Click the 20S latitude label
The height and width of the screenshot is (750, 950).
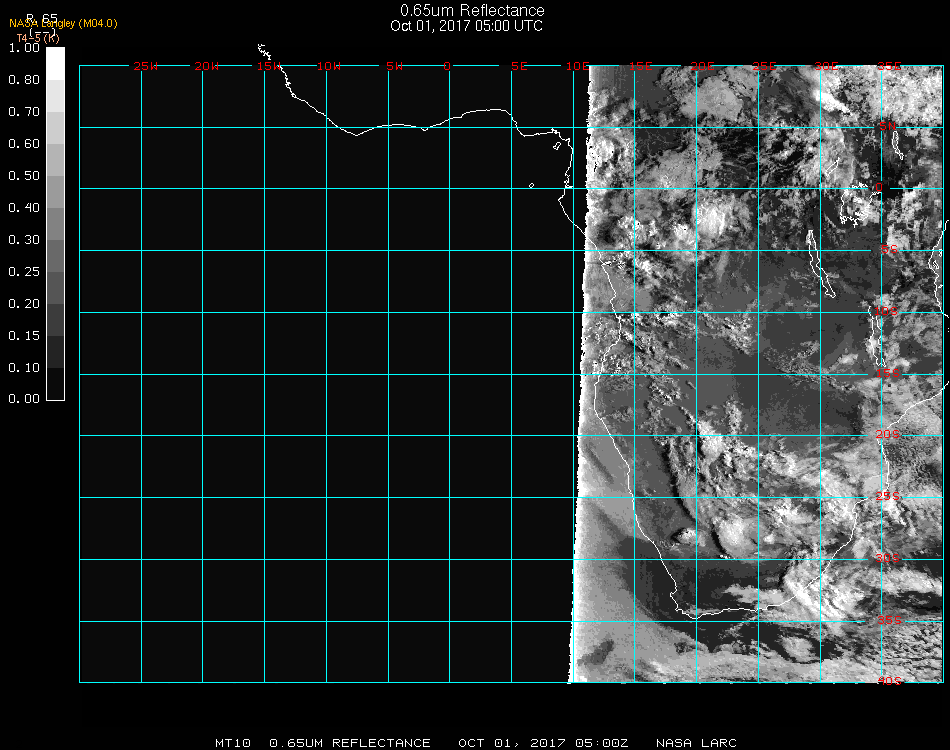(888, 435)
